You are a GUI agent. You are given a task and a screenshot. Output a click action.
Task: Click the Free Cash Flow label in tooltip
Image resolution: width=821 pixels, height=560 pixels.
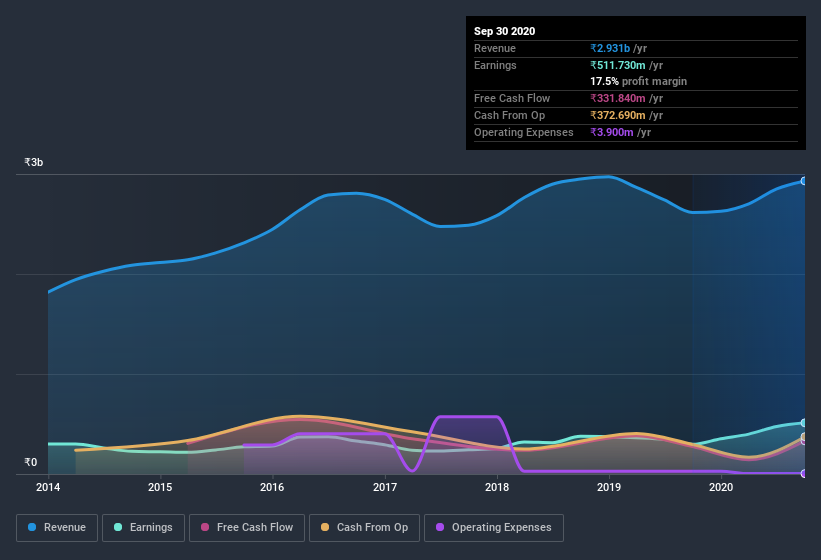click(512, 98)
